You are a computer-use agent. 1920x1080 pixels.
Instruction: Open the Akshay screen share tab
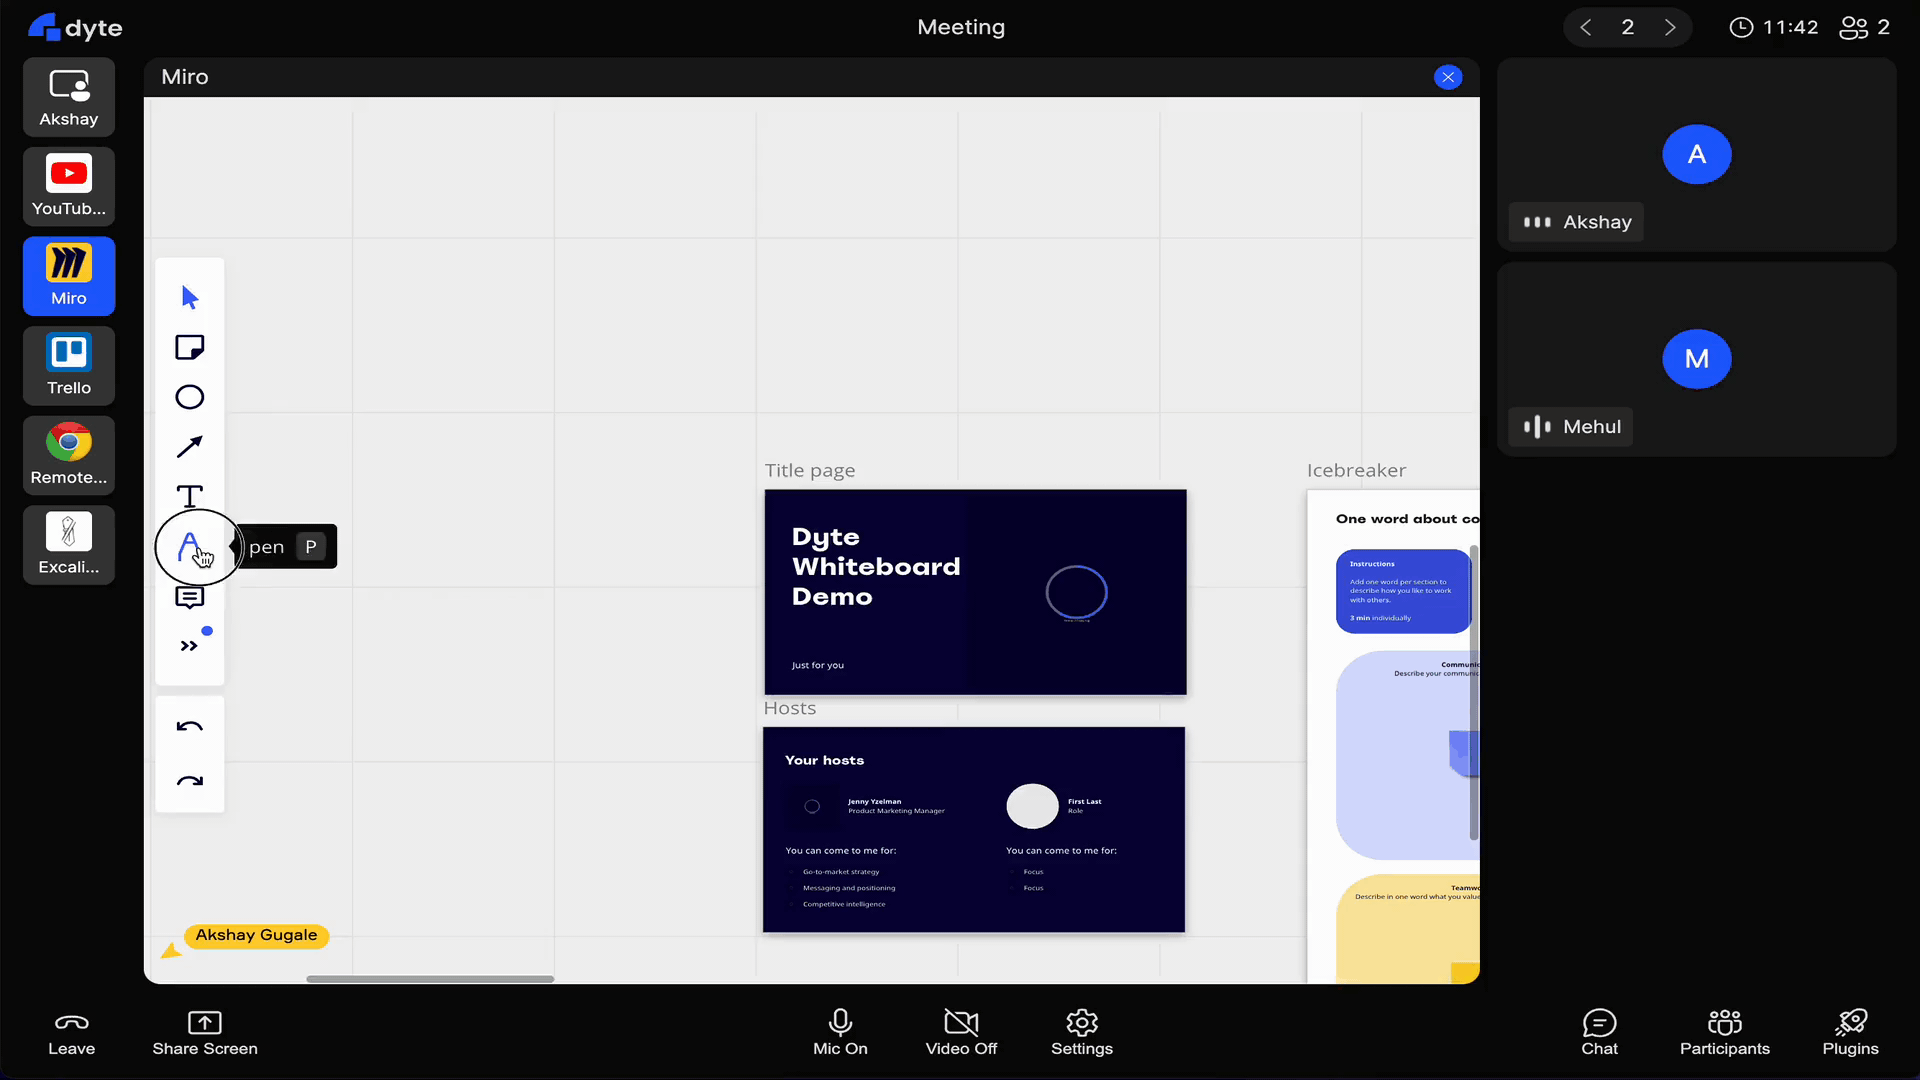point(69,97)
